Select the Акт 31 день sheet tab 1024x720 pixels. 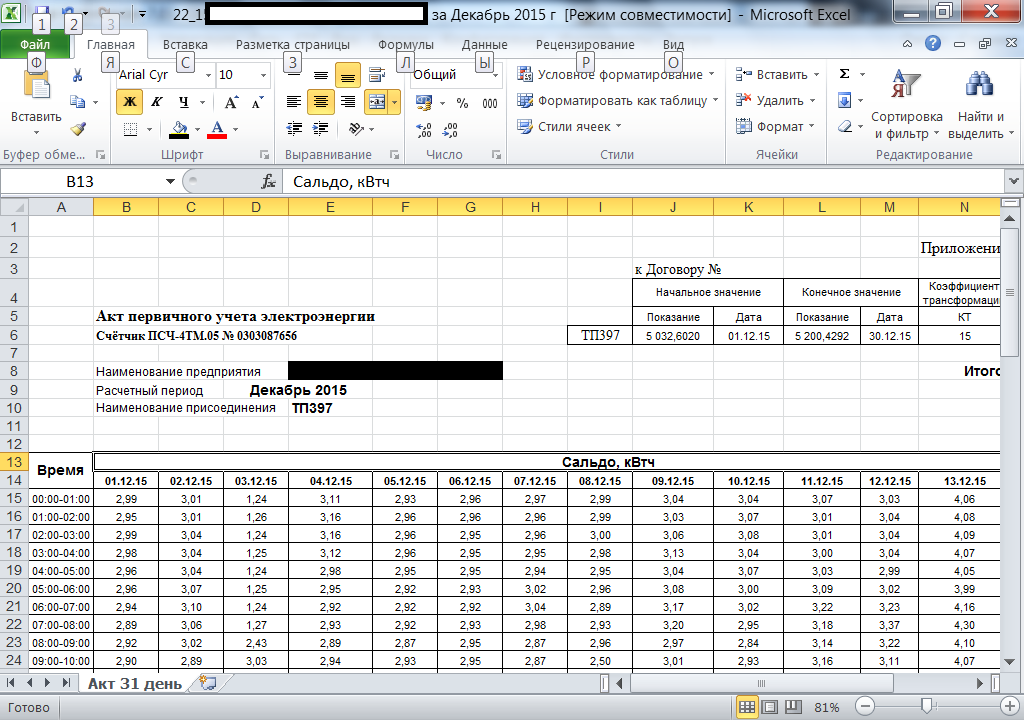pos(134,683)
